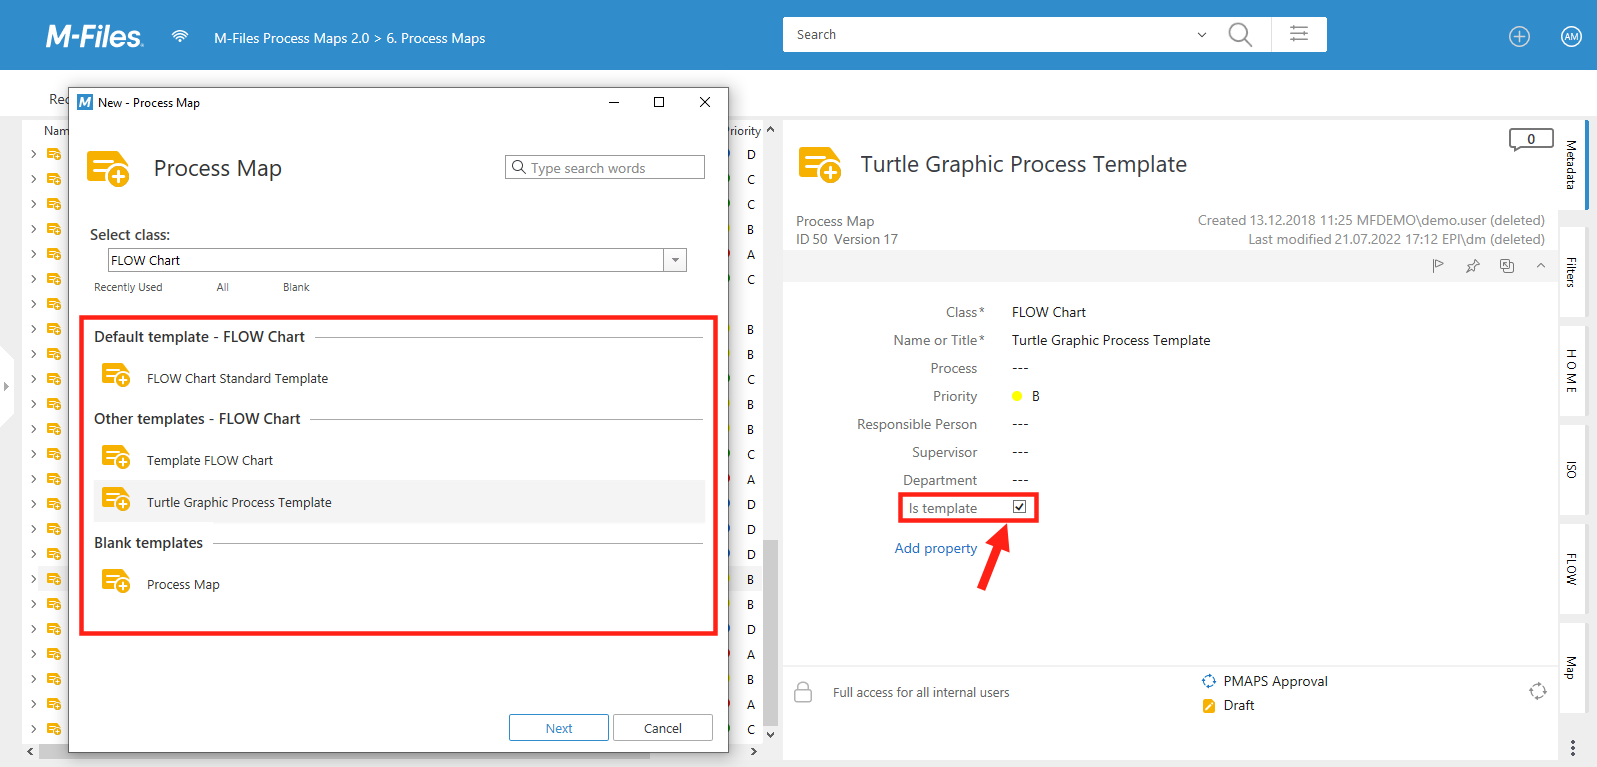The width and height of the screenshot is (1597, 767).
Task: Open the AM user account avatar
Action: pyautogui.click(x=1571, y=37)
